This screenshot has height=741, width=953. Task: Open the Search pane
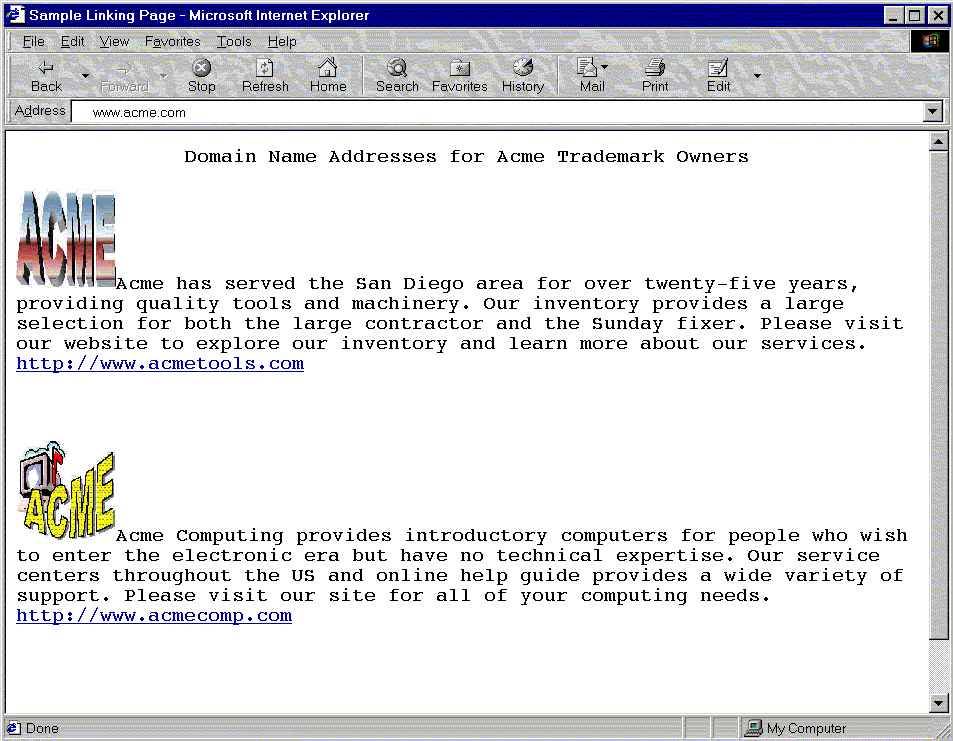tap(397, 76)
